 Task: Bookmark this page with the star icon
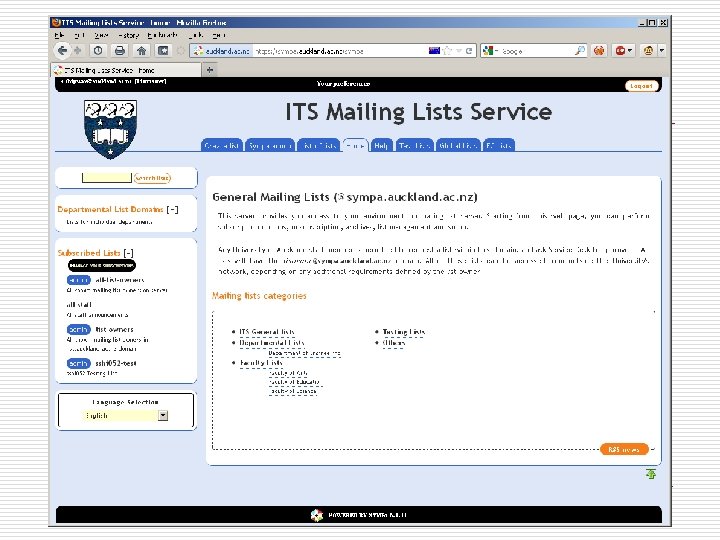(x=447, y=51)
